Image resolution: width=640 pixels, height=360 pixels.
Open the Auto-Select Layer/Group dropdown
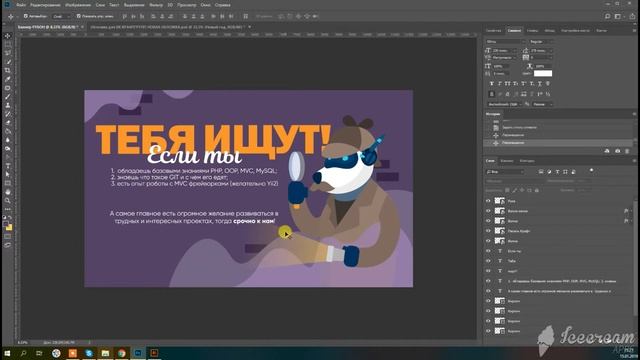[x=61, y=16]
